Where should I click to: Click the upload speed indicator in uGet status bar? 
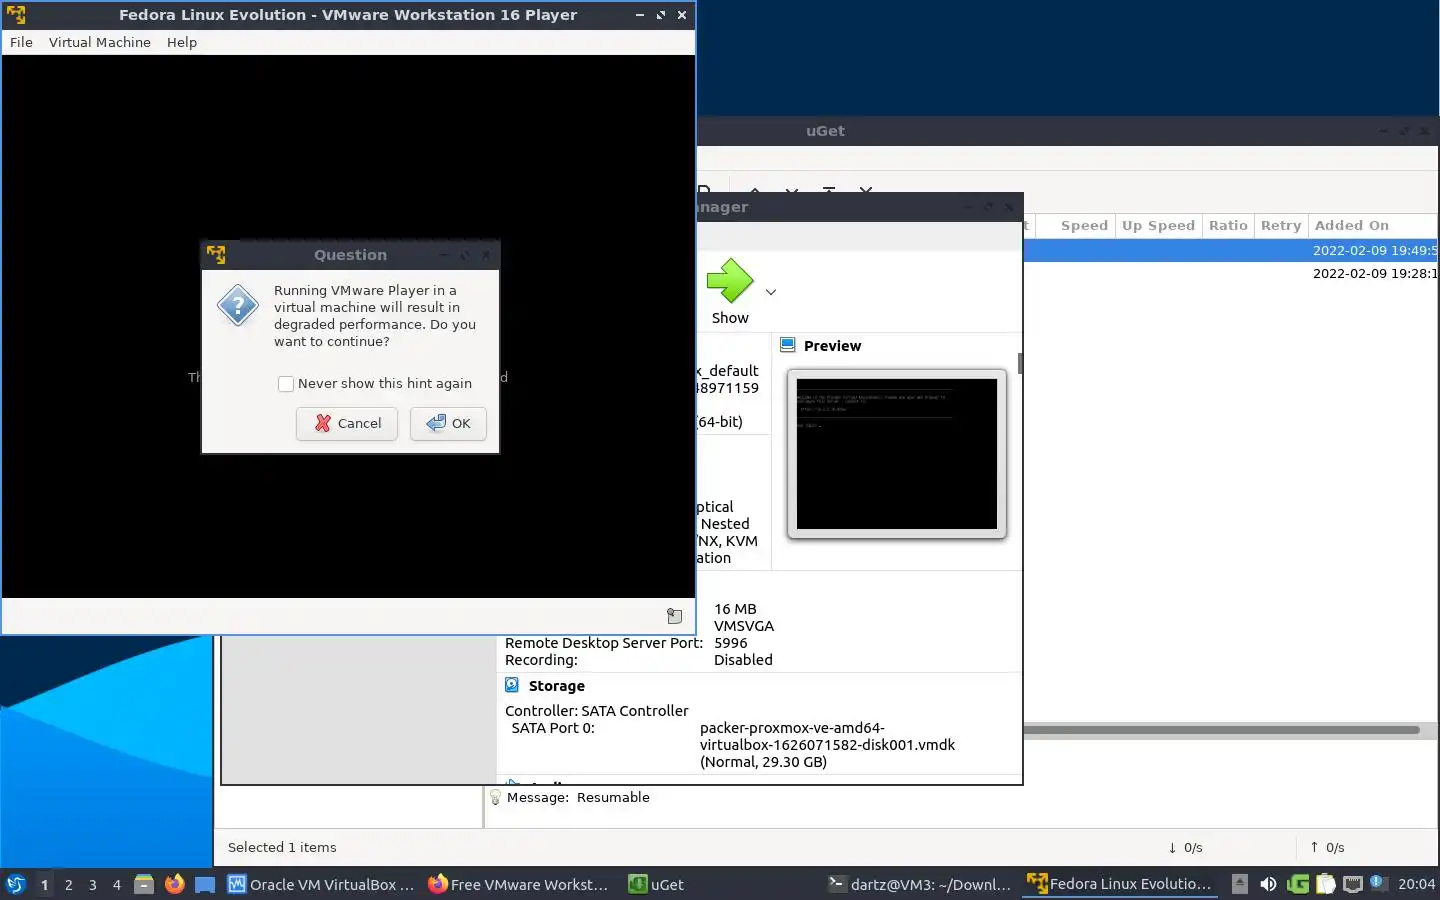pos(1327,847)
